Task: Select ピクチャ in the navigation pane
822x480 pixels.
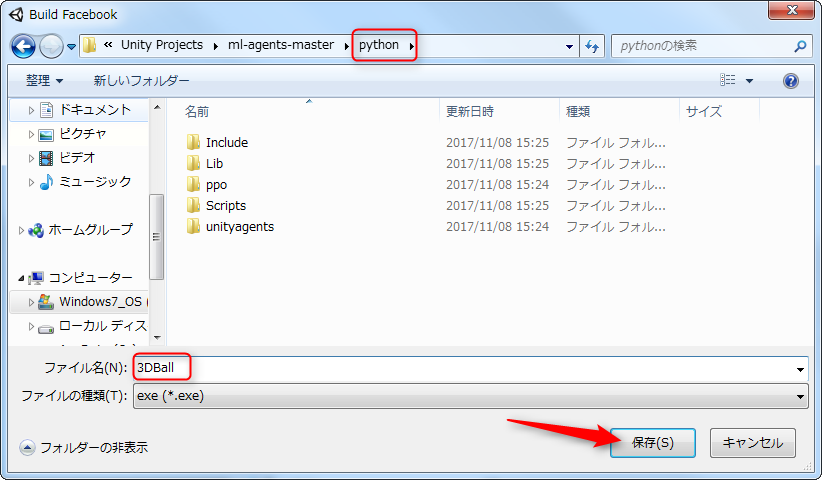Action: (x=83, y=134)
